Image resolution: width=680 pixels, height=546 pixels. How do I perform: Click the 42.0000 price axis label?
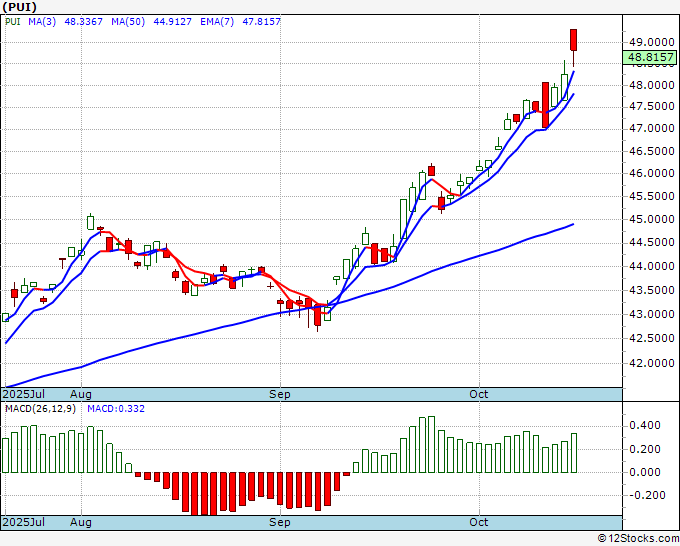pyautogui.click(x=652, y=363)
